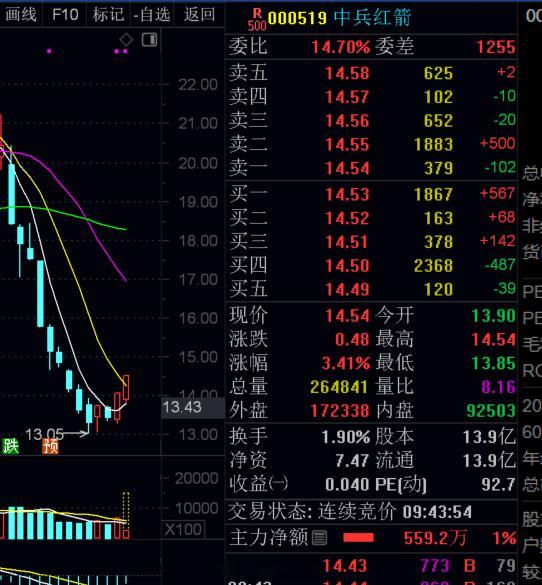Select sell-five price 14.58
Screen dimensions: 542x585
pos(347,73)
